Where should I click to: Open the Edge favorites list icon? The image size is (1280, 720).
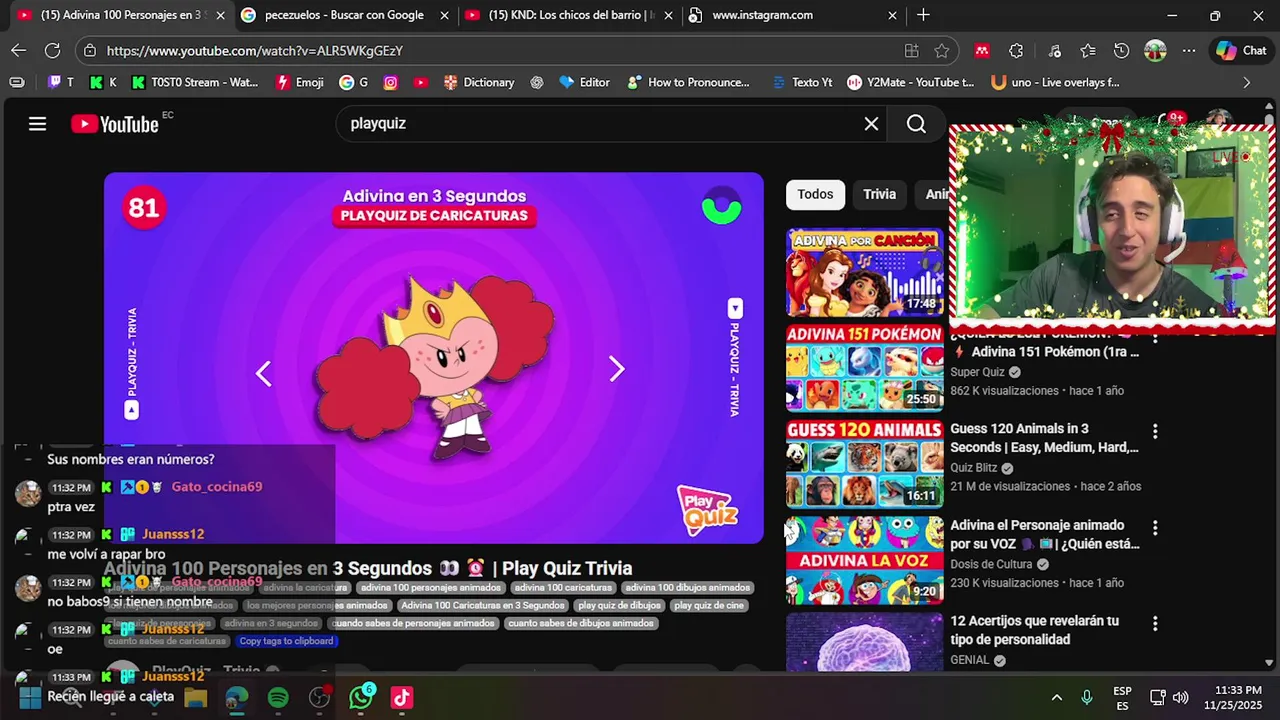(x=1088, y=51)
